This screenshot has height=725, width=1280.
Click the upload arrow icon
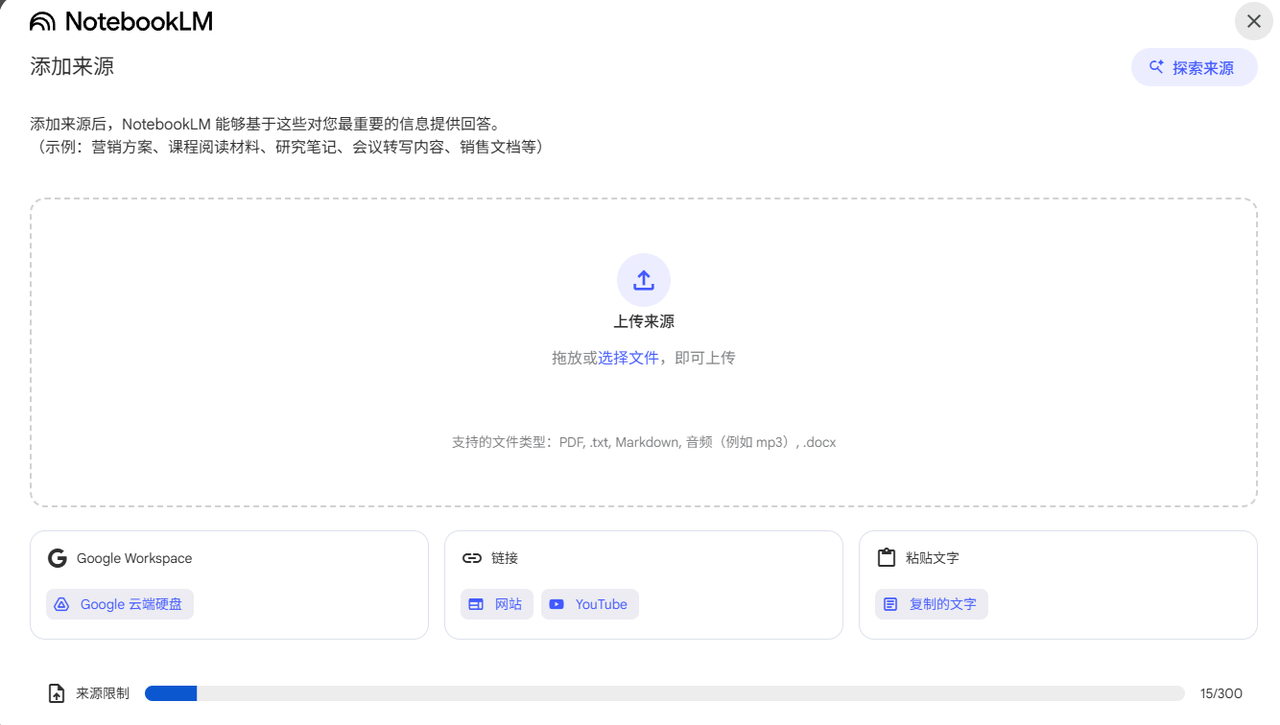644,280
